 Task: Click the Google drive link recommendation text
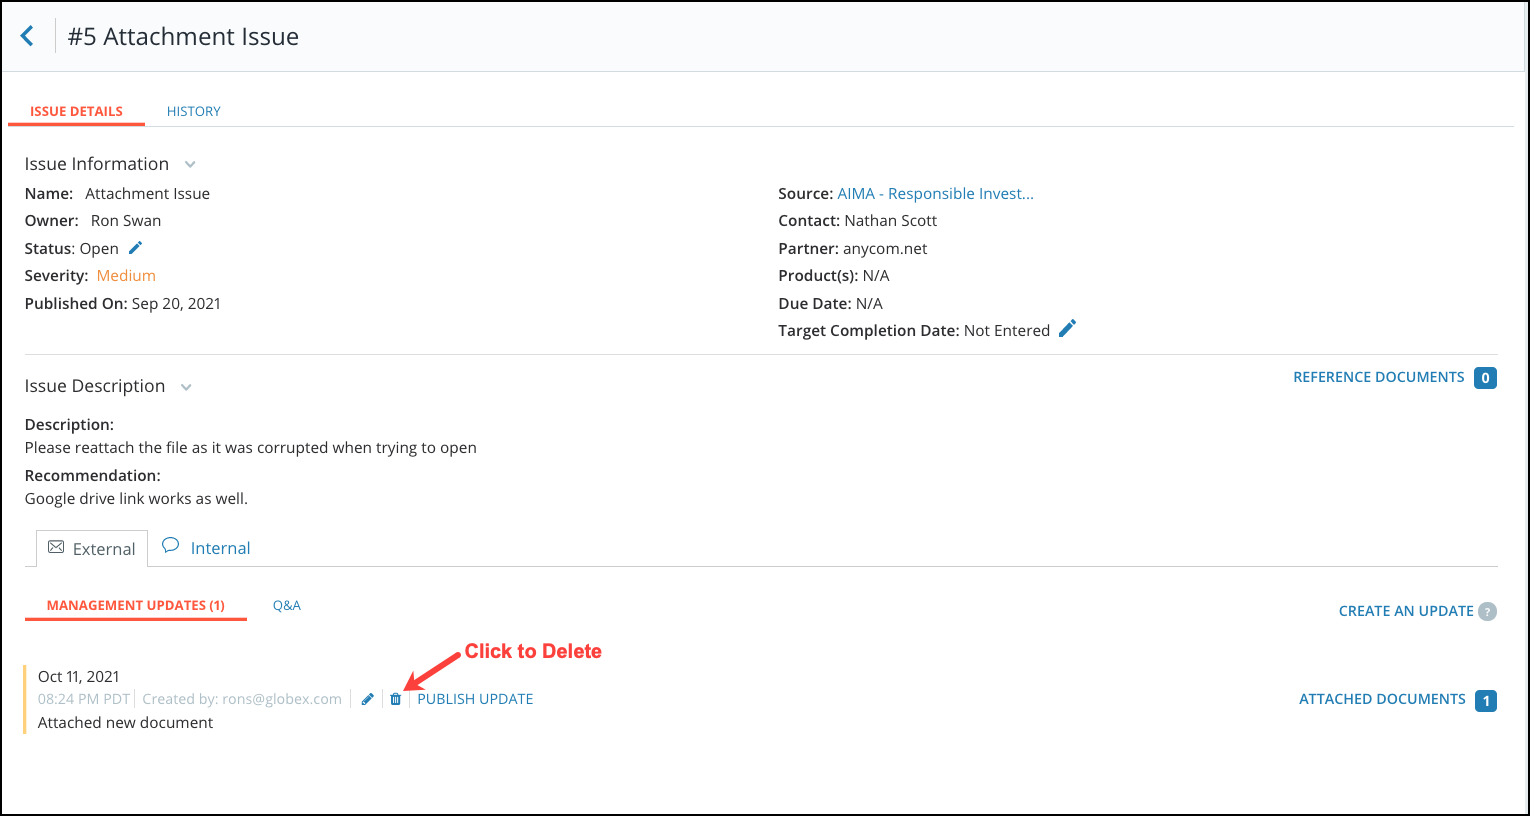[136, 498]
